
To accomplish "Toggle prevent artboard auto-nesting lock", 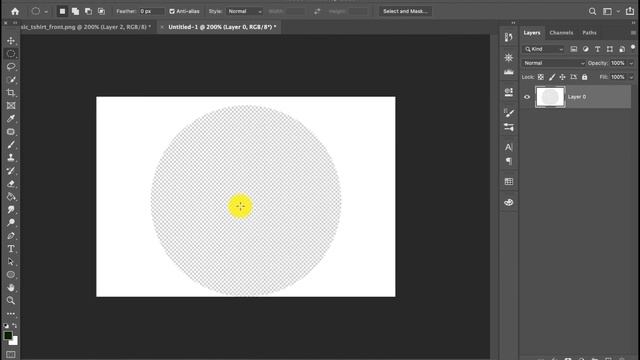I will point(573,77).
